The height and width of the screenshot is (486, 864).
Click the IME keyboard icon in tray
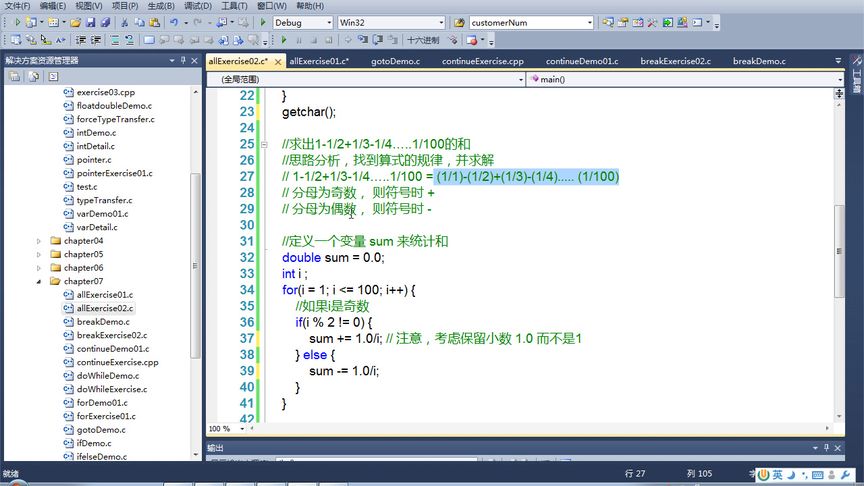tap(818, 474)
